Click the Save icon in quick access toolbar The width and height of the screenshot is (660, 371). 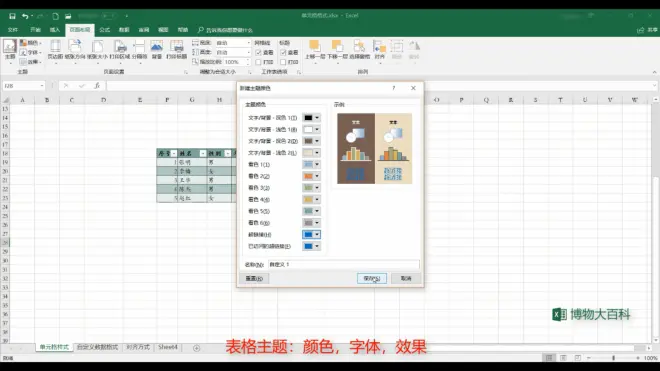click(x=12, y=16)
